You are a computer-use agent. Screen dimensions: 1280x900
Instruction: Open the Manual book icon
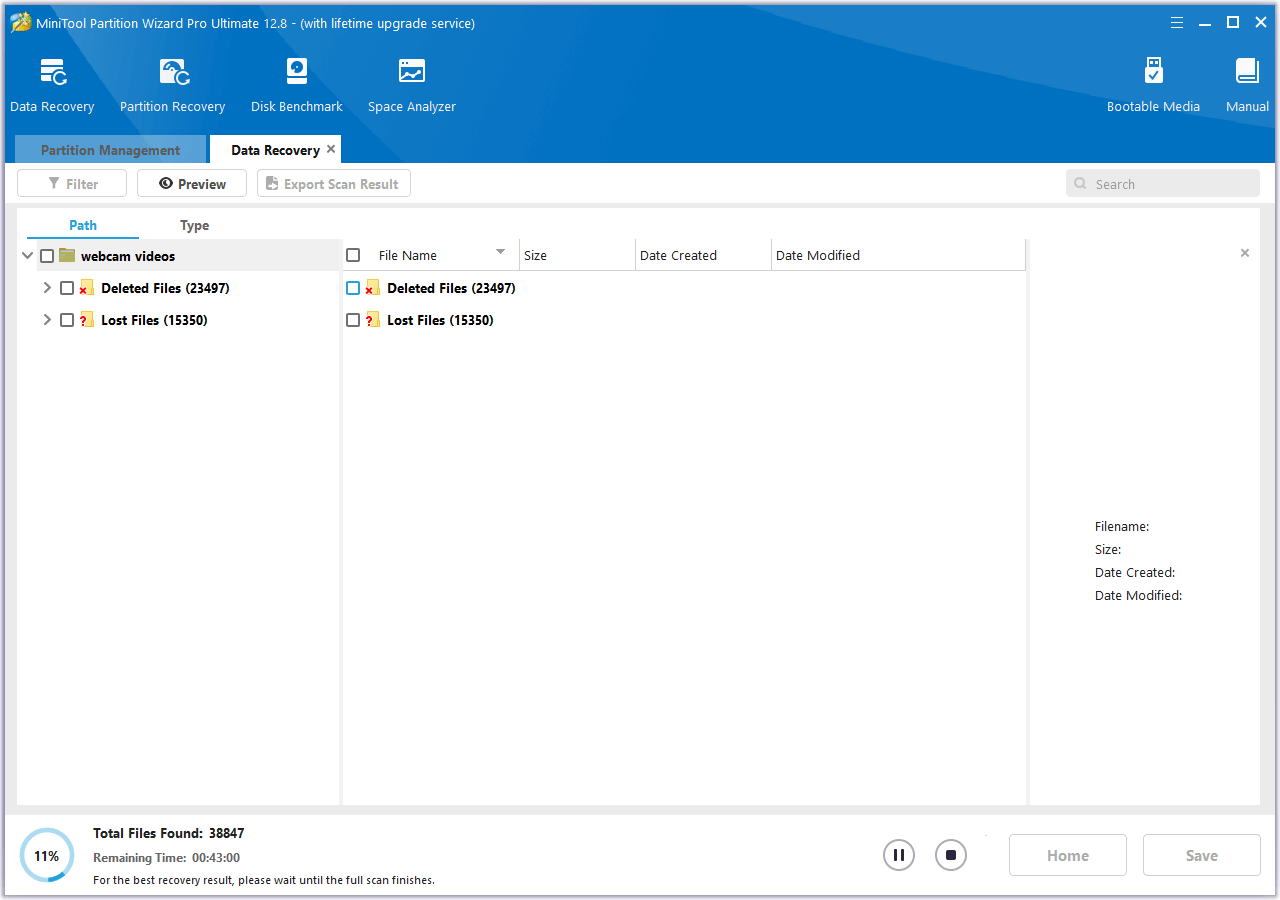(1247, 72)
